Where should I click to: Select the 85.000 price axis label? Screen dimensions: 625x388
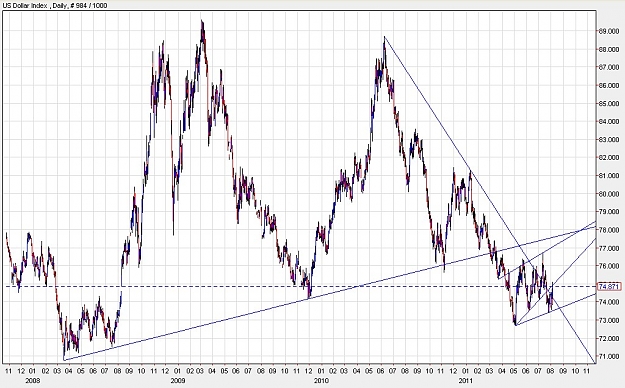tap(610, 103)
